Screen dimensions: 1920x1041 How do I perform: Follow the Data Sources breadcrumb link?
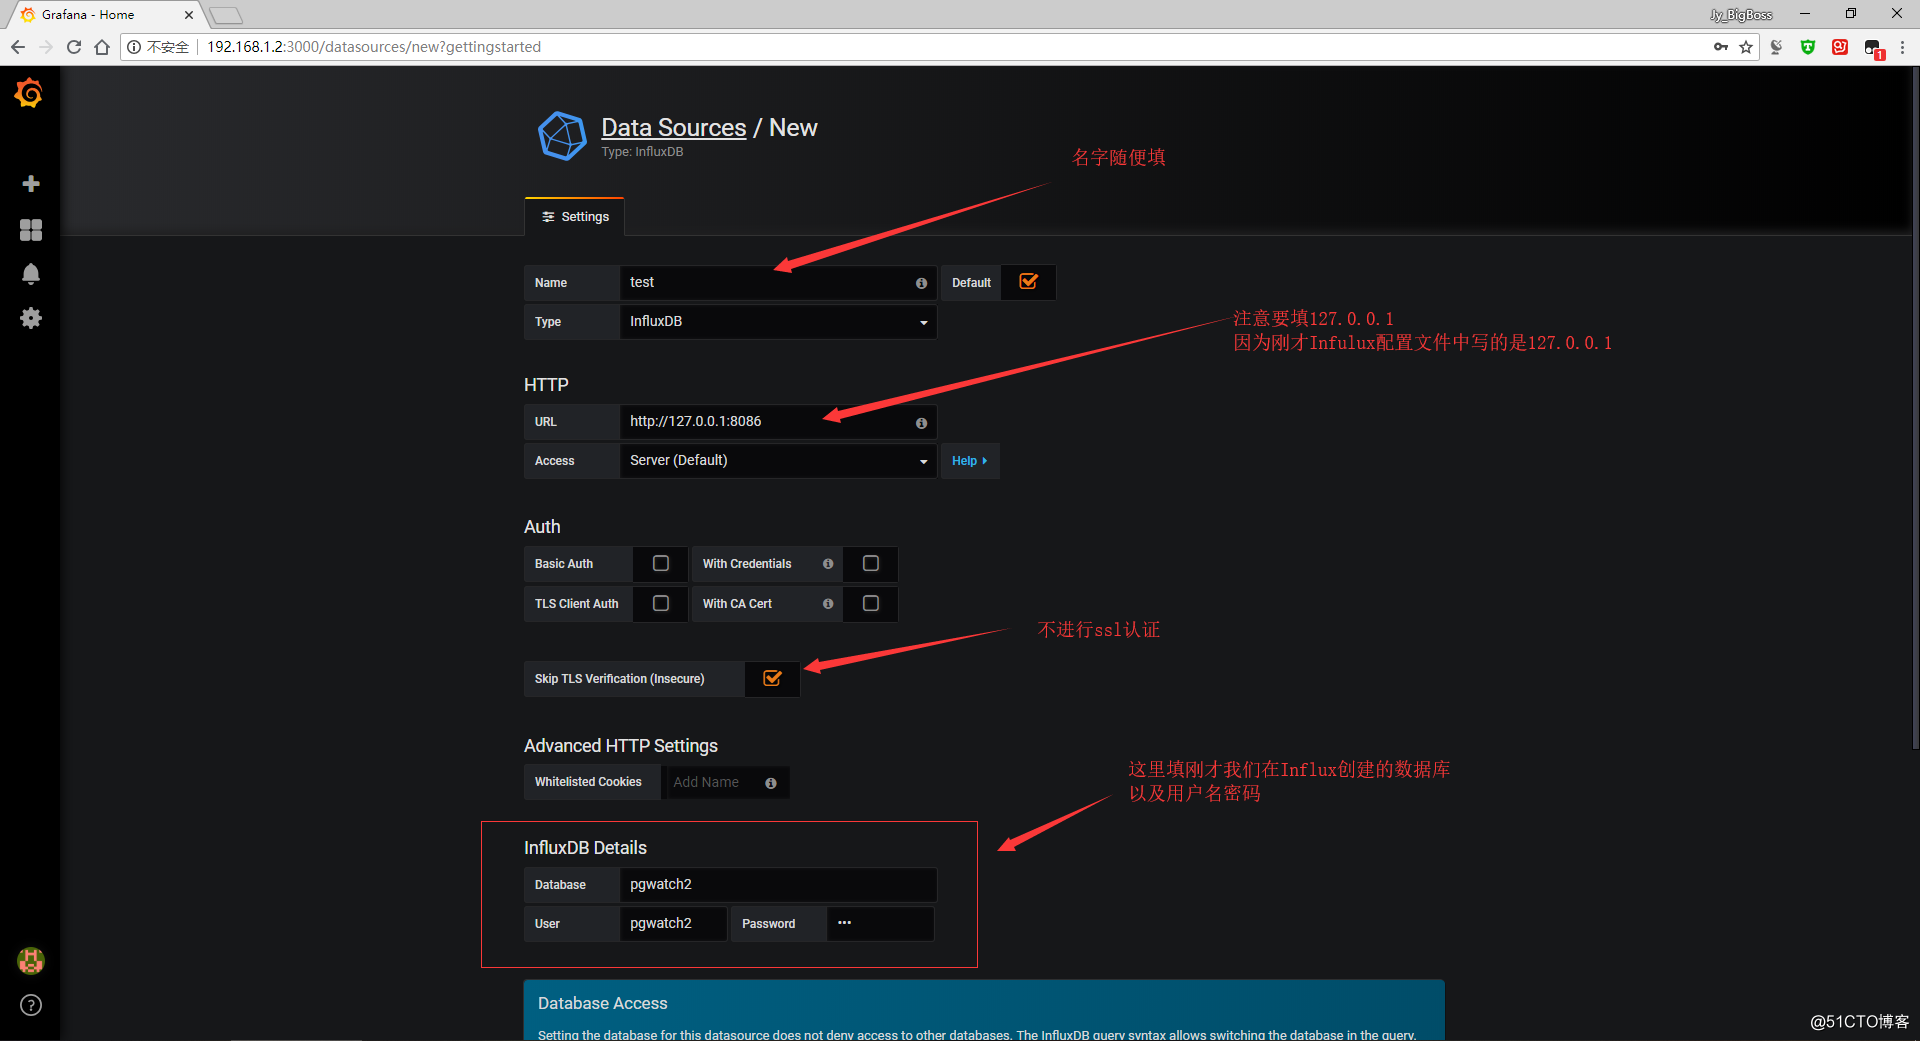click(x=673, y=128)
